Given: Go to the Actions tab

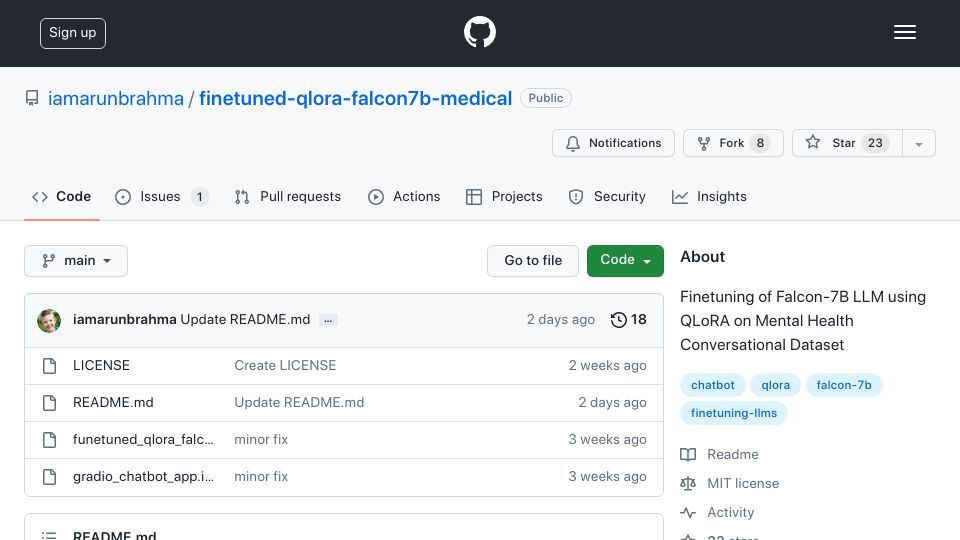Looking at the screenshot, I should pos(404,197).
